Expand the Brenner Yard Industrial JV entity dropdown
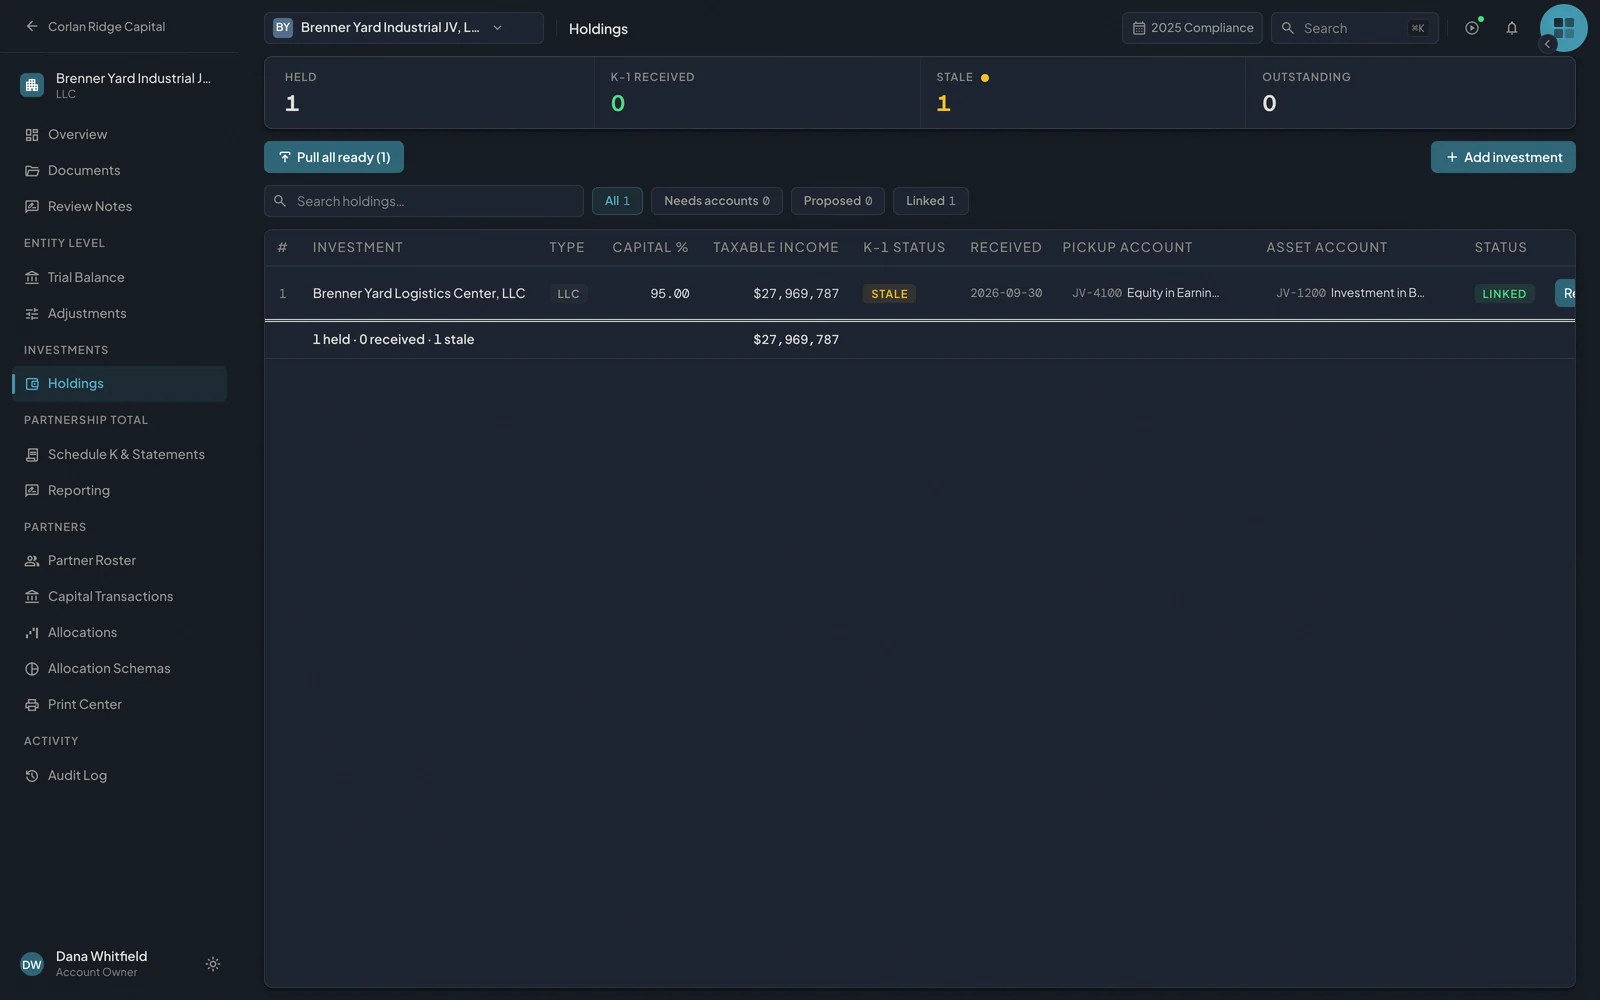 click(404, 28)
